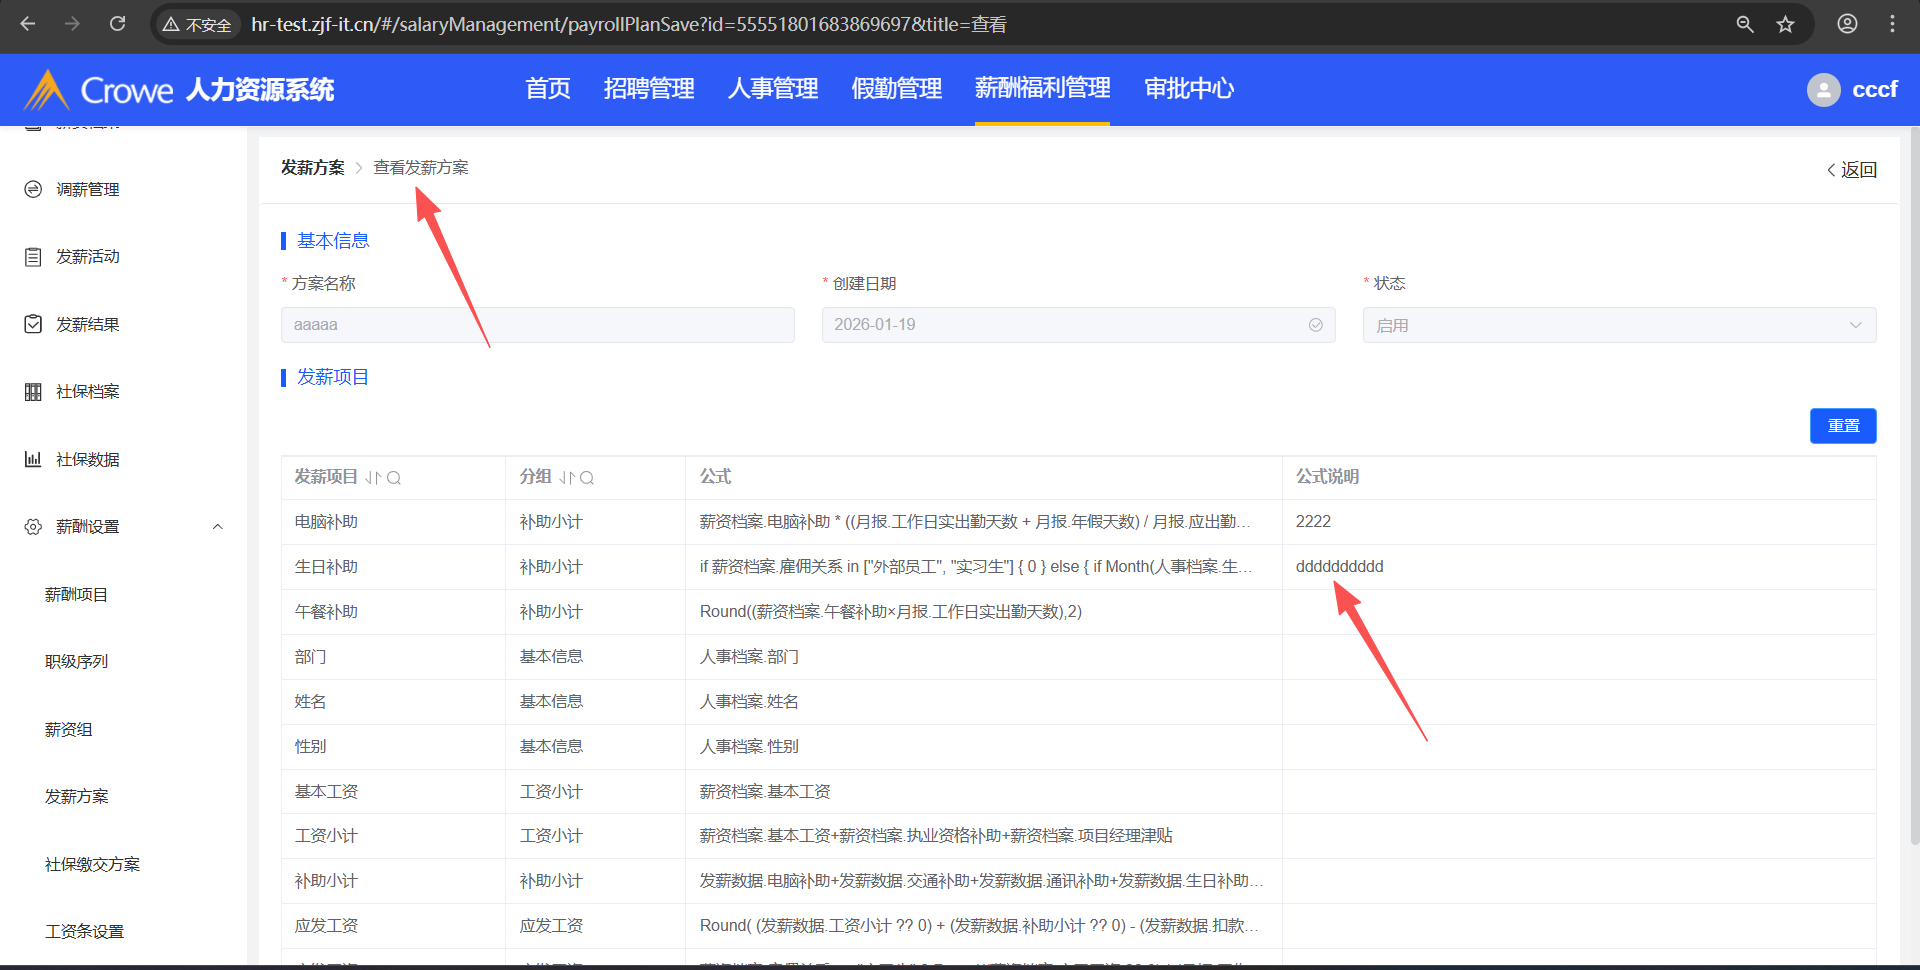This screenshot has height=970, width=1920.
Task: Click the search icon in 分组 column header
Action: [x=587, y=478]
